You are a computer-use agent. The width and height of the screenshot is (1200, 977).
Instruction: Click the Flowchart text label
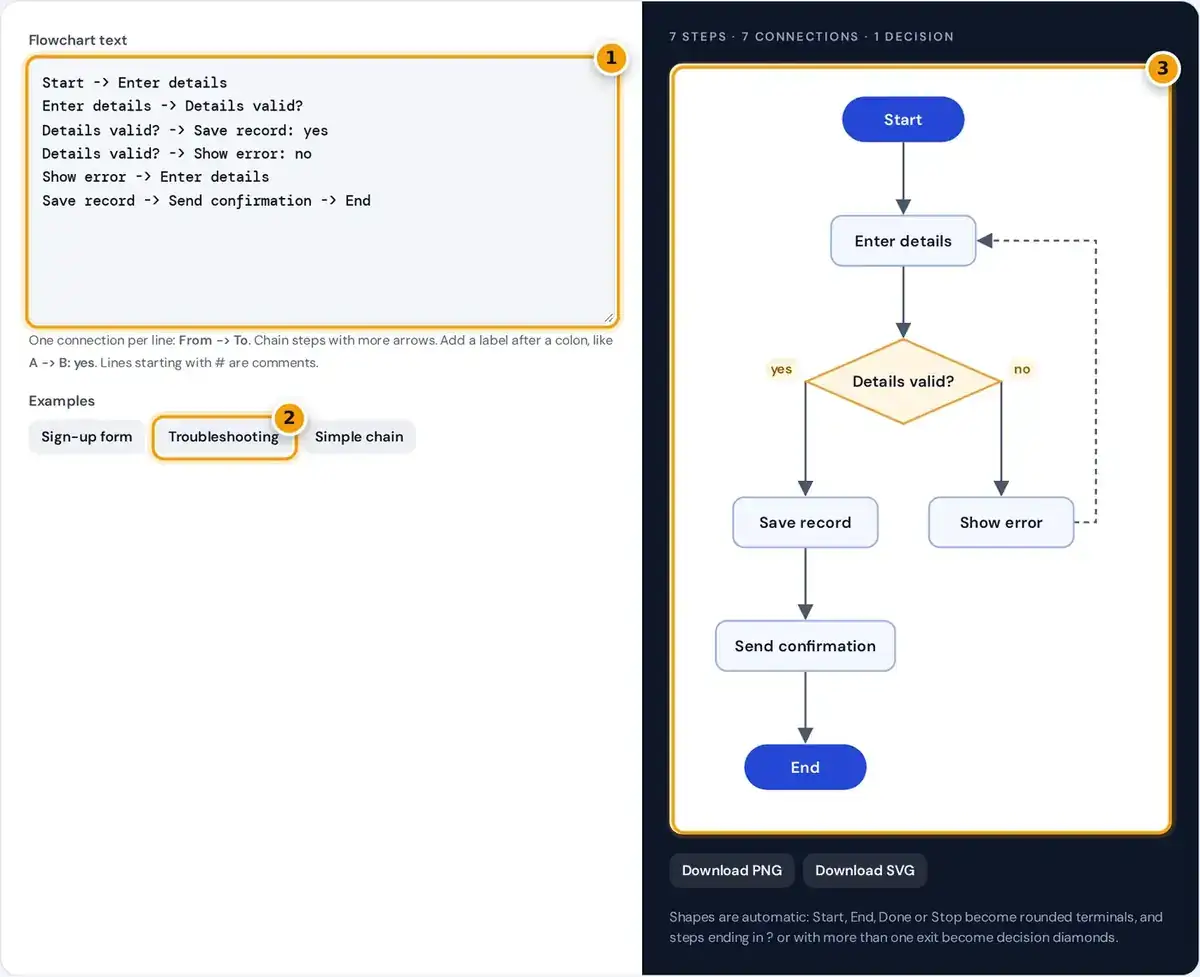[78, 40]
